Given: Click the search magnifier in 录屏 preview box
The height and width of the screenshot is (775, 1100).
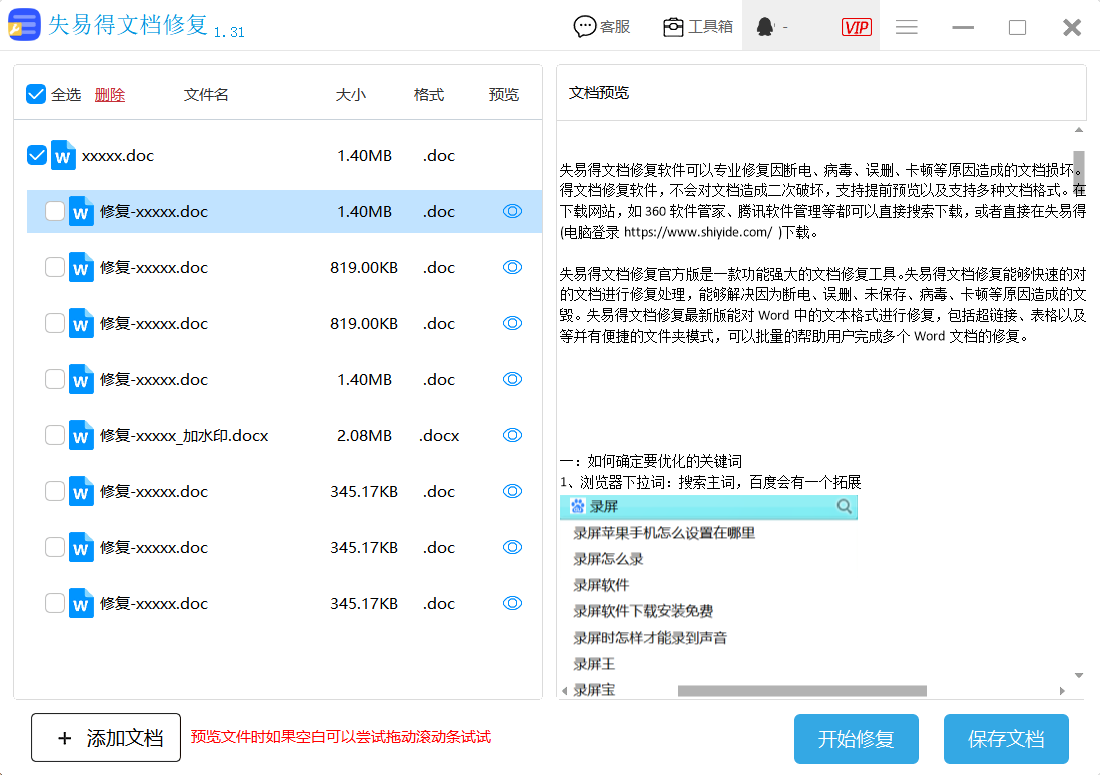Looking at the screenshot, I should pyautogui.click(x=845, y=507).
